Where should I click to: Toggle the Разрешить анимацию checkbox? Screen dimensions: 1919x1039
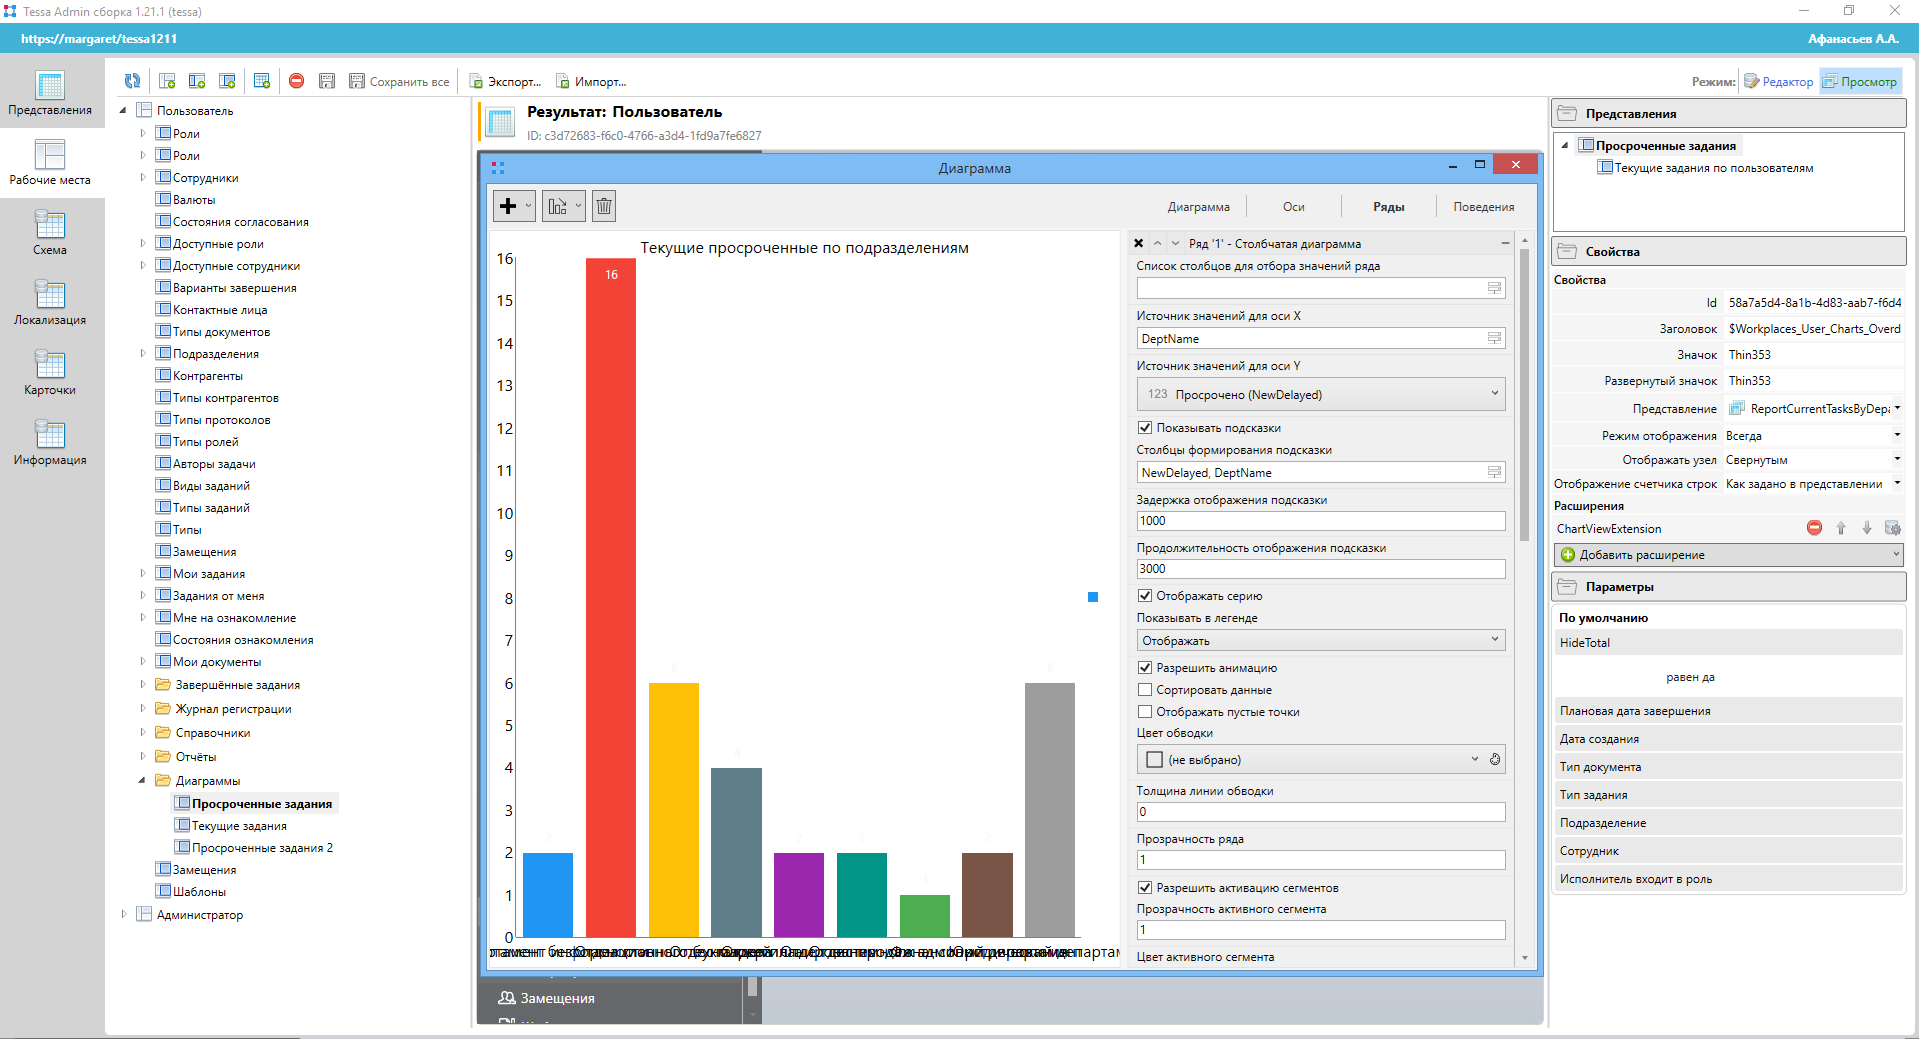click(1145, 668)
